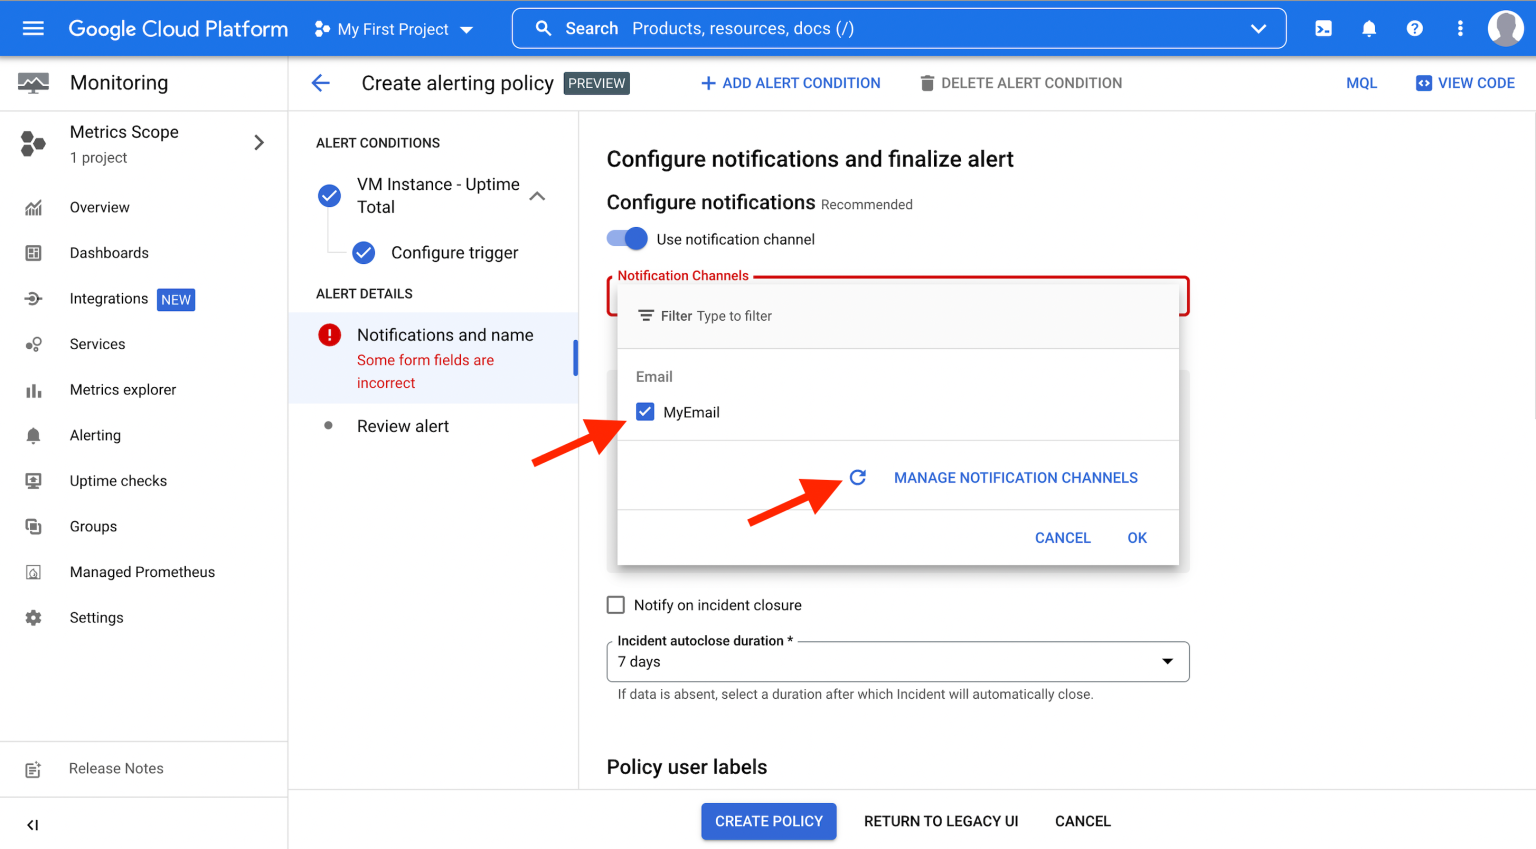The width and height of the screenshot is (1536, 849).
Task: Open Dashboards in the sidebar
Action: pyautogui.click(x=109, y=253)
